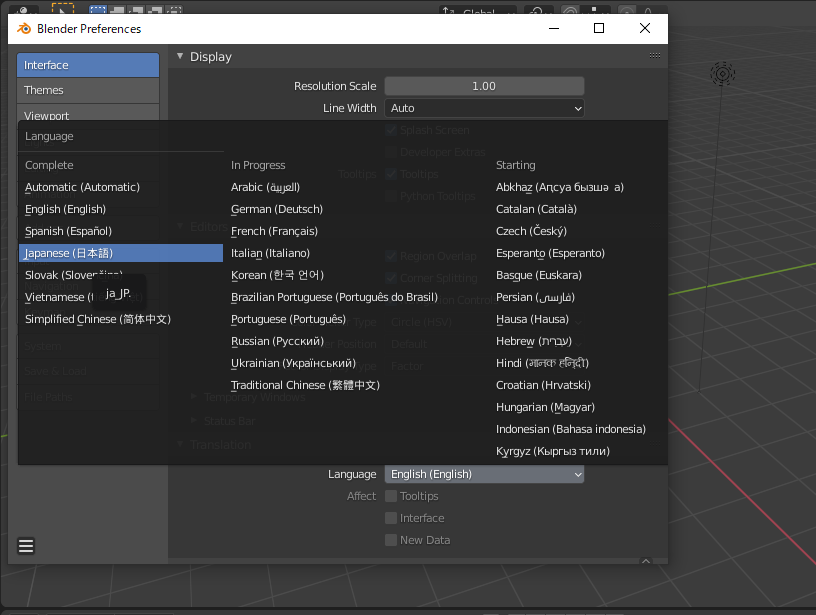Click the scroll-up chevron at panel bottom
Viewport: 816px width, 615px height.
click(646, 561)
